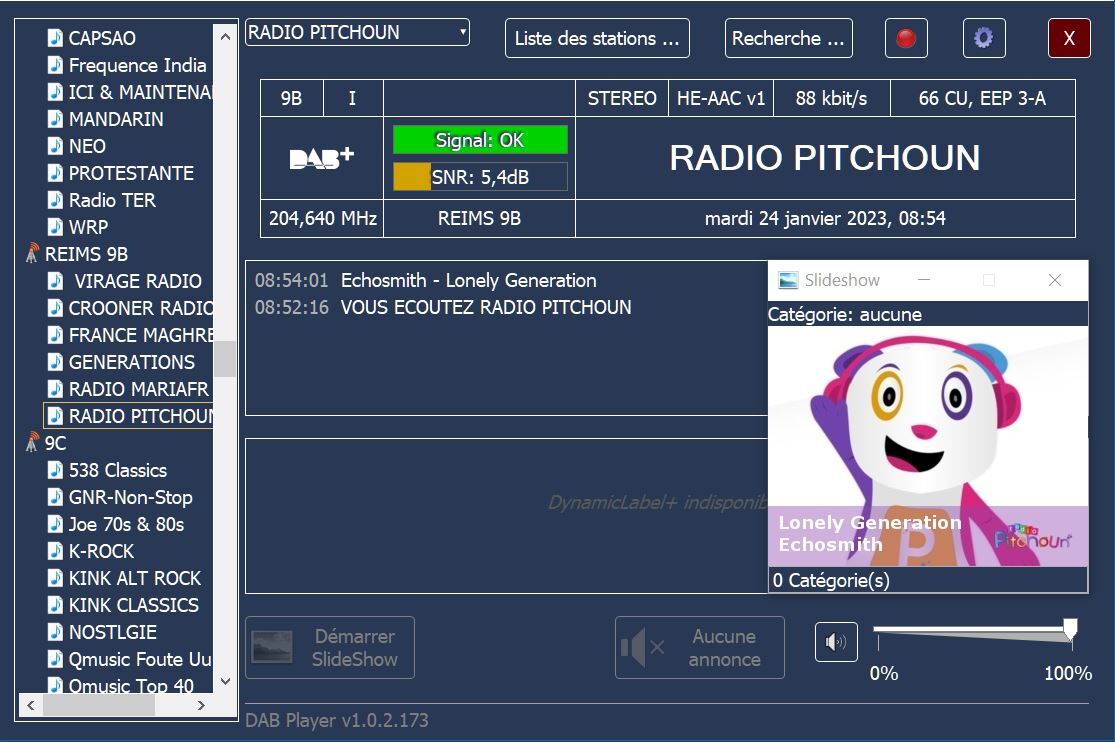Click the PROTESTANTE station music icon
Image resolution: width=1115 pixels, height=742 pixels.
click(x=55, y=173)
